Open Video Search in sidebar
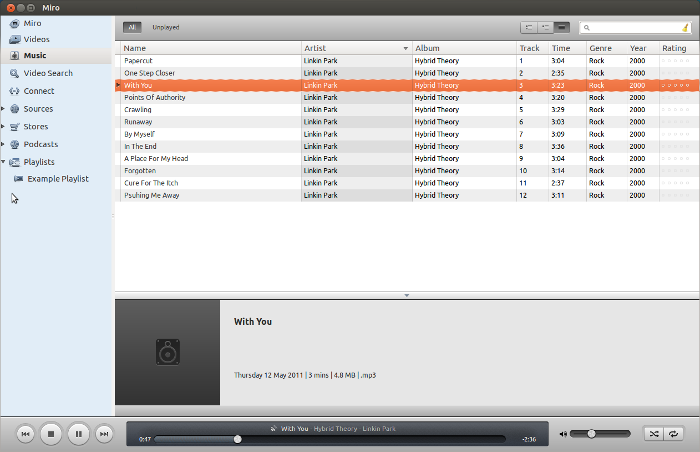Screen dimensions: 700x452 tap(47, 73)
